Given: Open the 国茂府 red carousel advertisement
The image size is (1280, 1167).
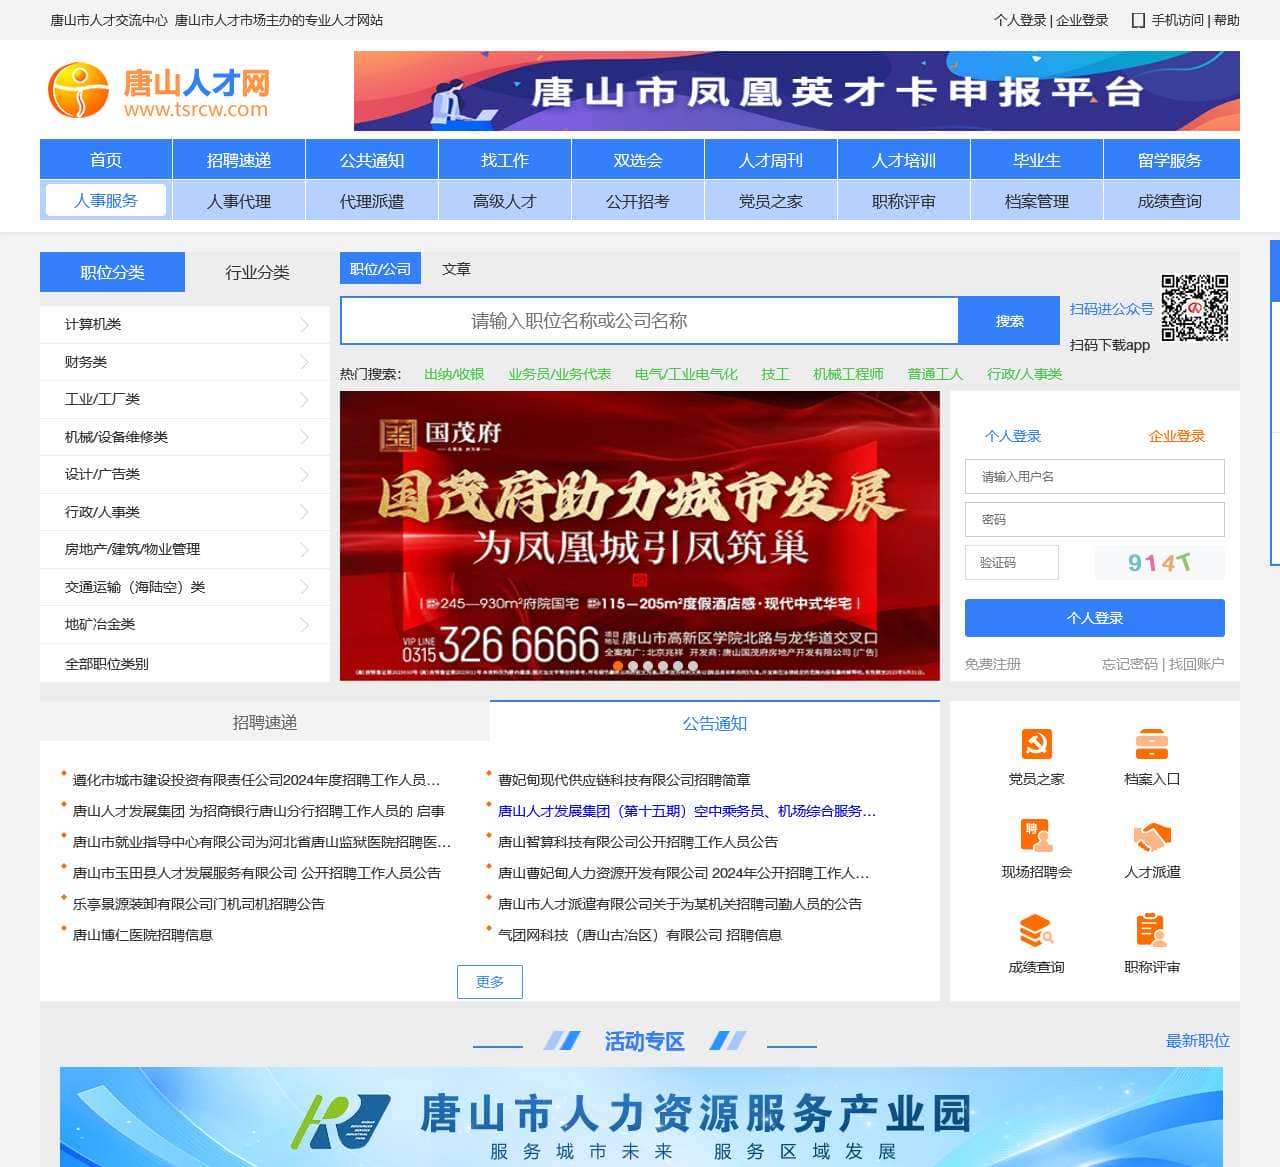Looking at the screenshot, I should (x=640, y=536).
